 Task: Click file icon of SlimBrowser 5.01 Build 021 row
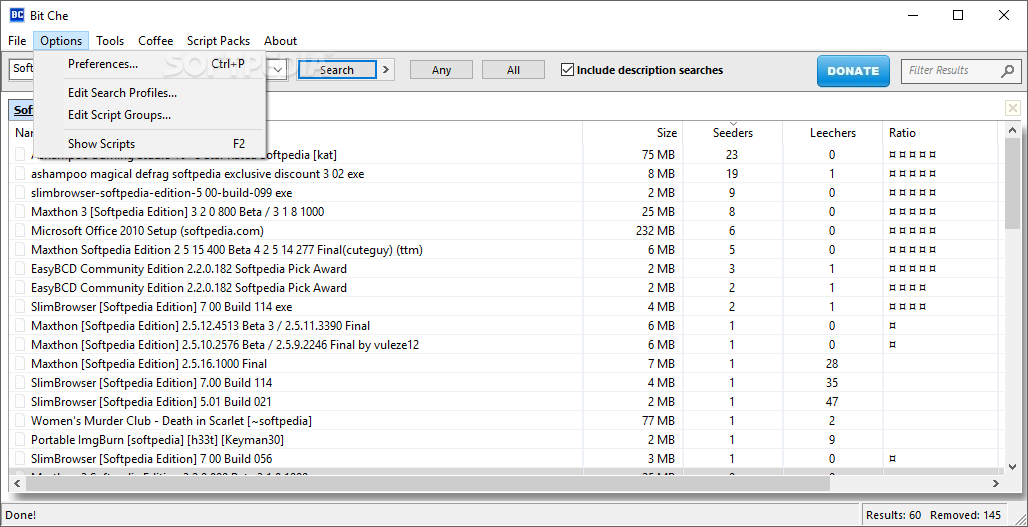click(x=20, y=402)
